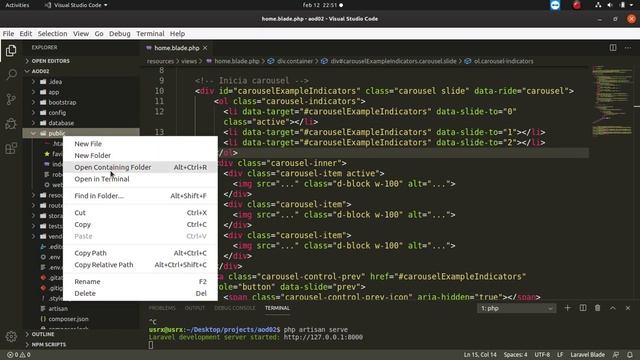
Task: Open the Extensions view
Action: pyautogui.click(x=11, y=148)
